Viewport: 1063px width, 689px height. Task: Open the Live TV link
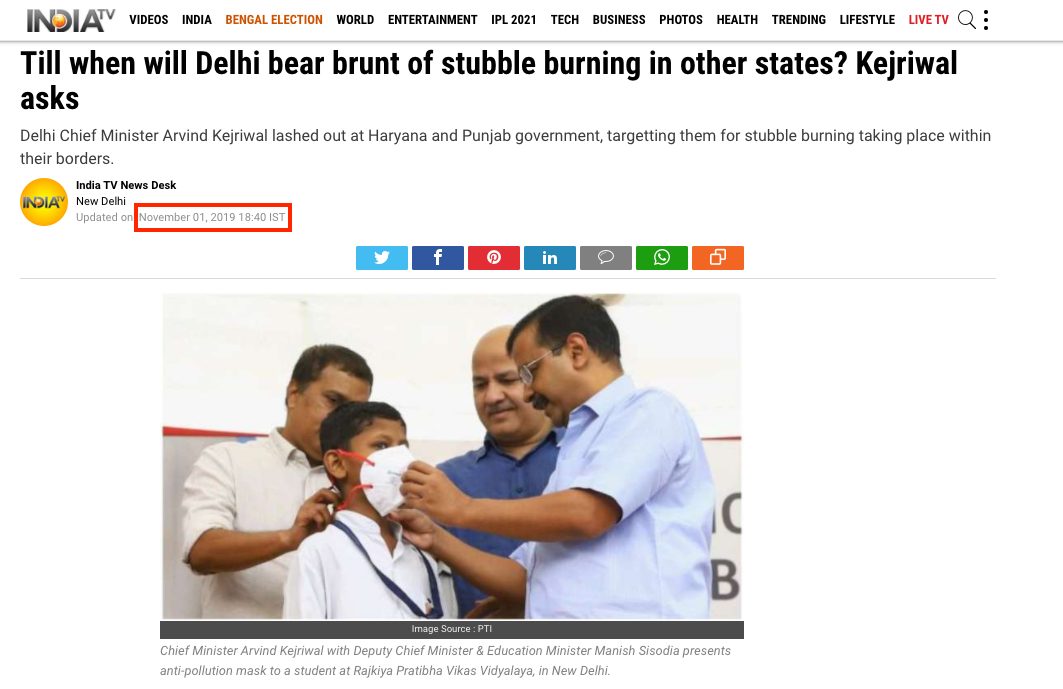928,20
